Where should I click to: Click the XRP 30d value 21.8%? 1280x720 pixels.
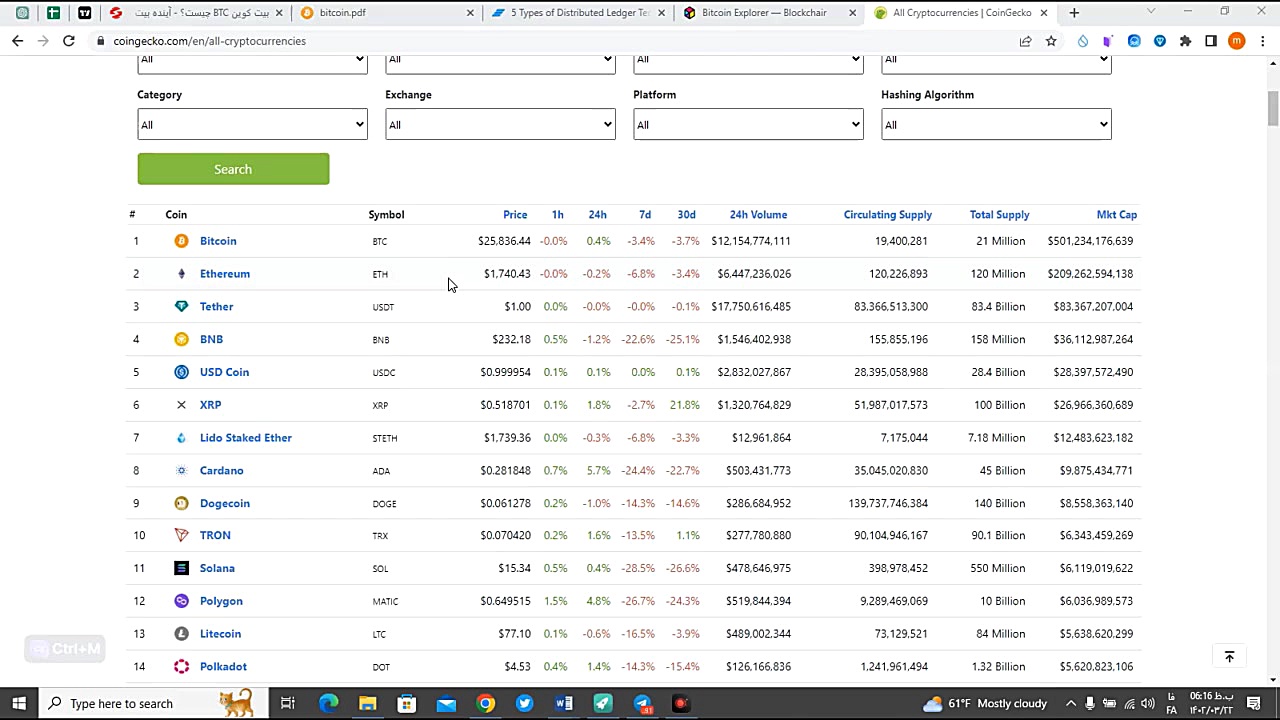[x=685, y=405]
